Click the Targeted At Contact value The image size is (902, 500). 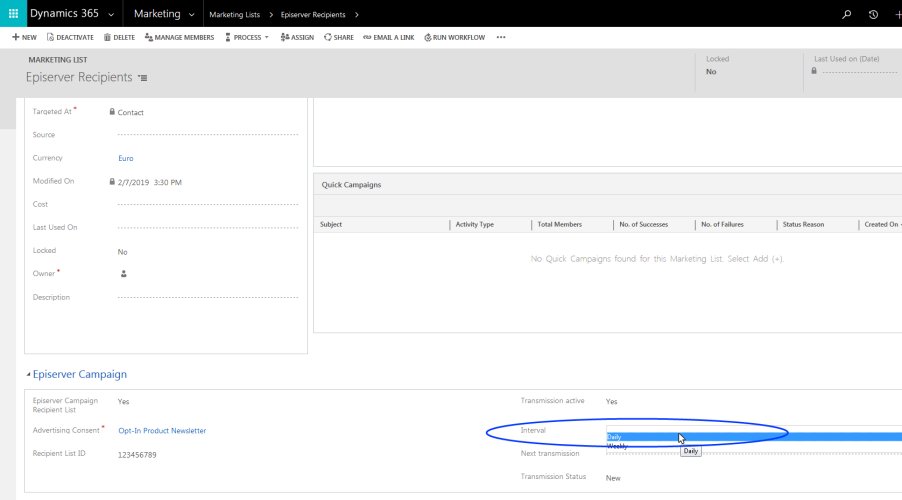tap(131, 113)
